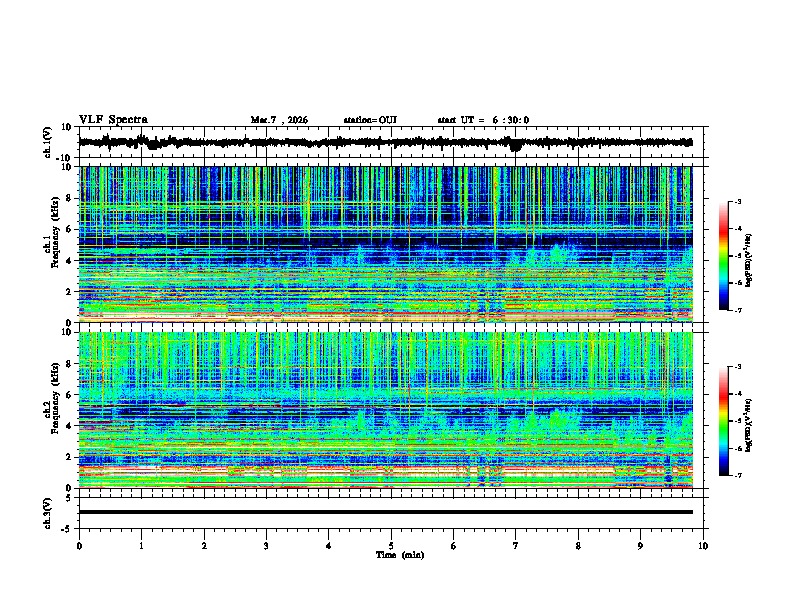Click the "station=OUI" header label
Screen dimensions: 792x612
tap(370, 120)
